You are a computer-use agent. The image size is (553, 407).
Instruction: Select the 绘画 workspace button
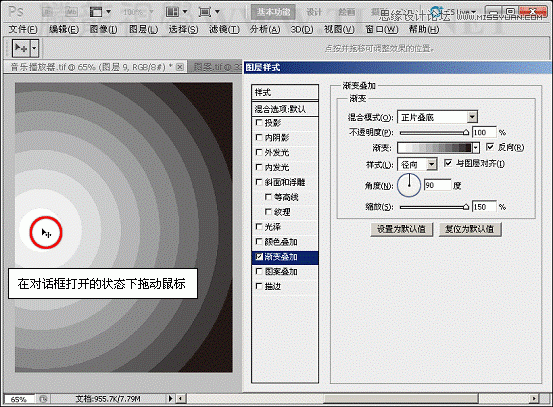coord(347,12)
